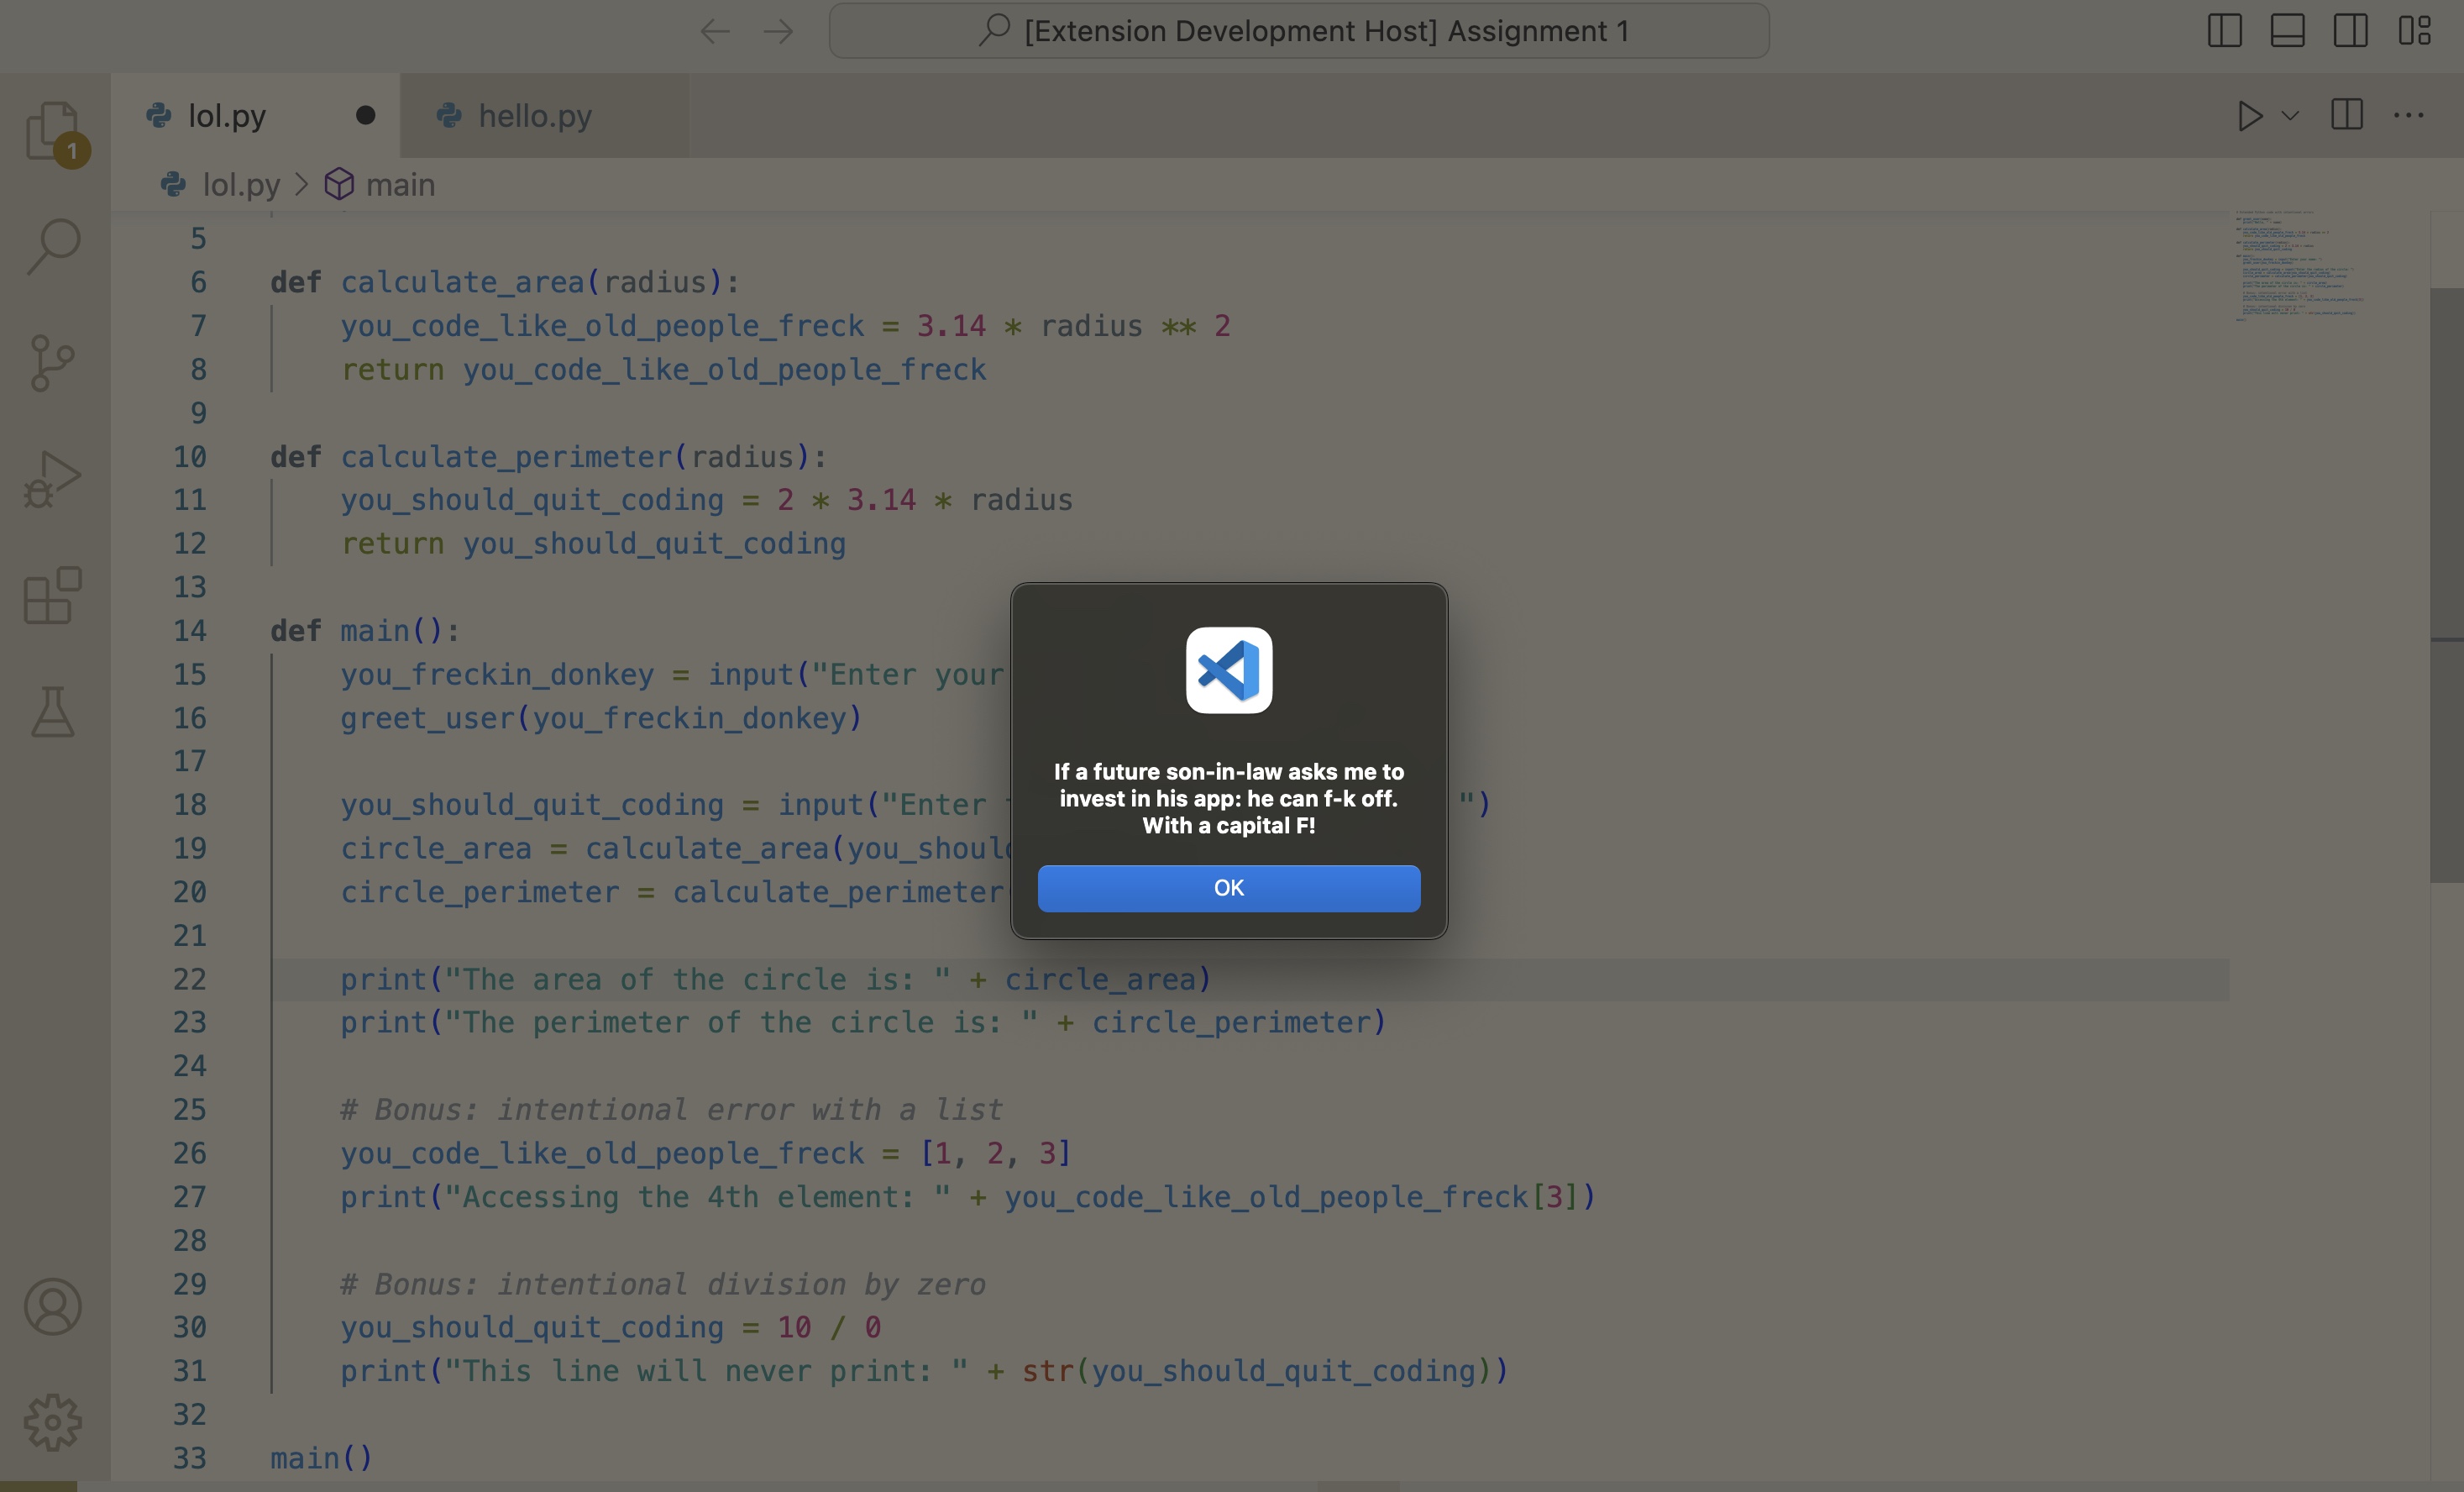Open the editor More Actions menu

tap(2408, 116)
